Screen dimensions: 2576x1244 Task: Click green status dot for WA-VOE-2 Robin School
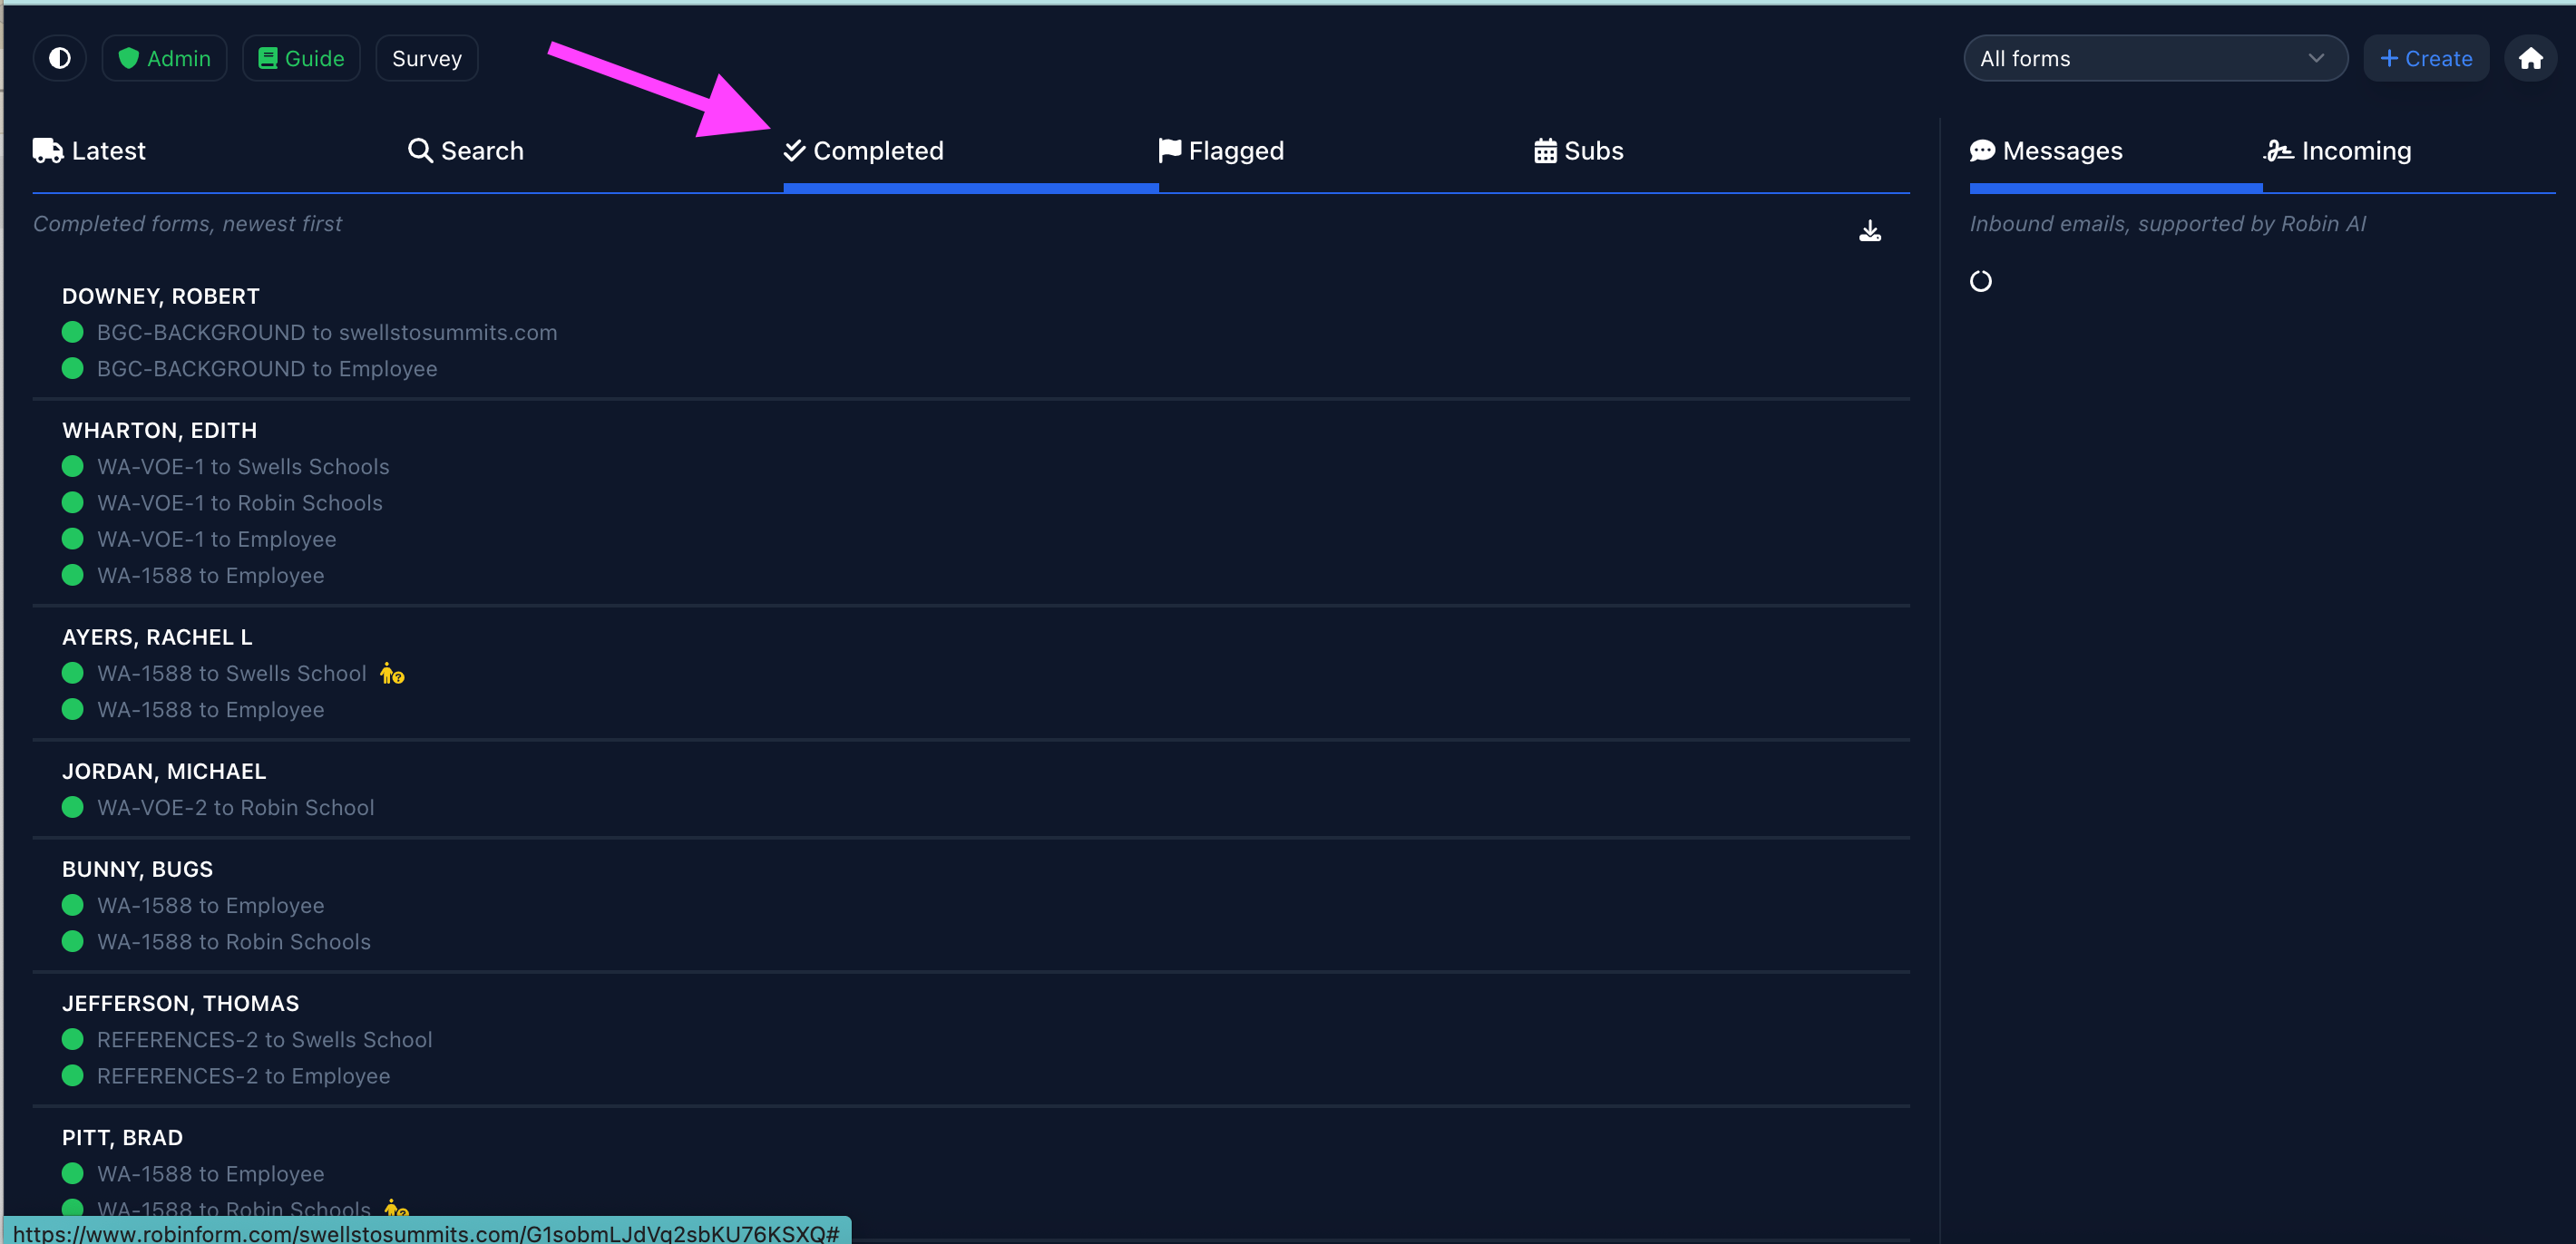pyautogui.click(x=72, y=807)
